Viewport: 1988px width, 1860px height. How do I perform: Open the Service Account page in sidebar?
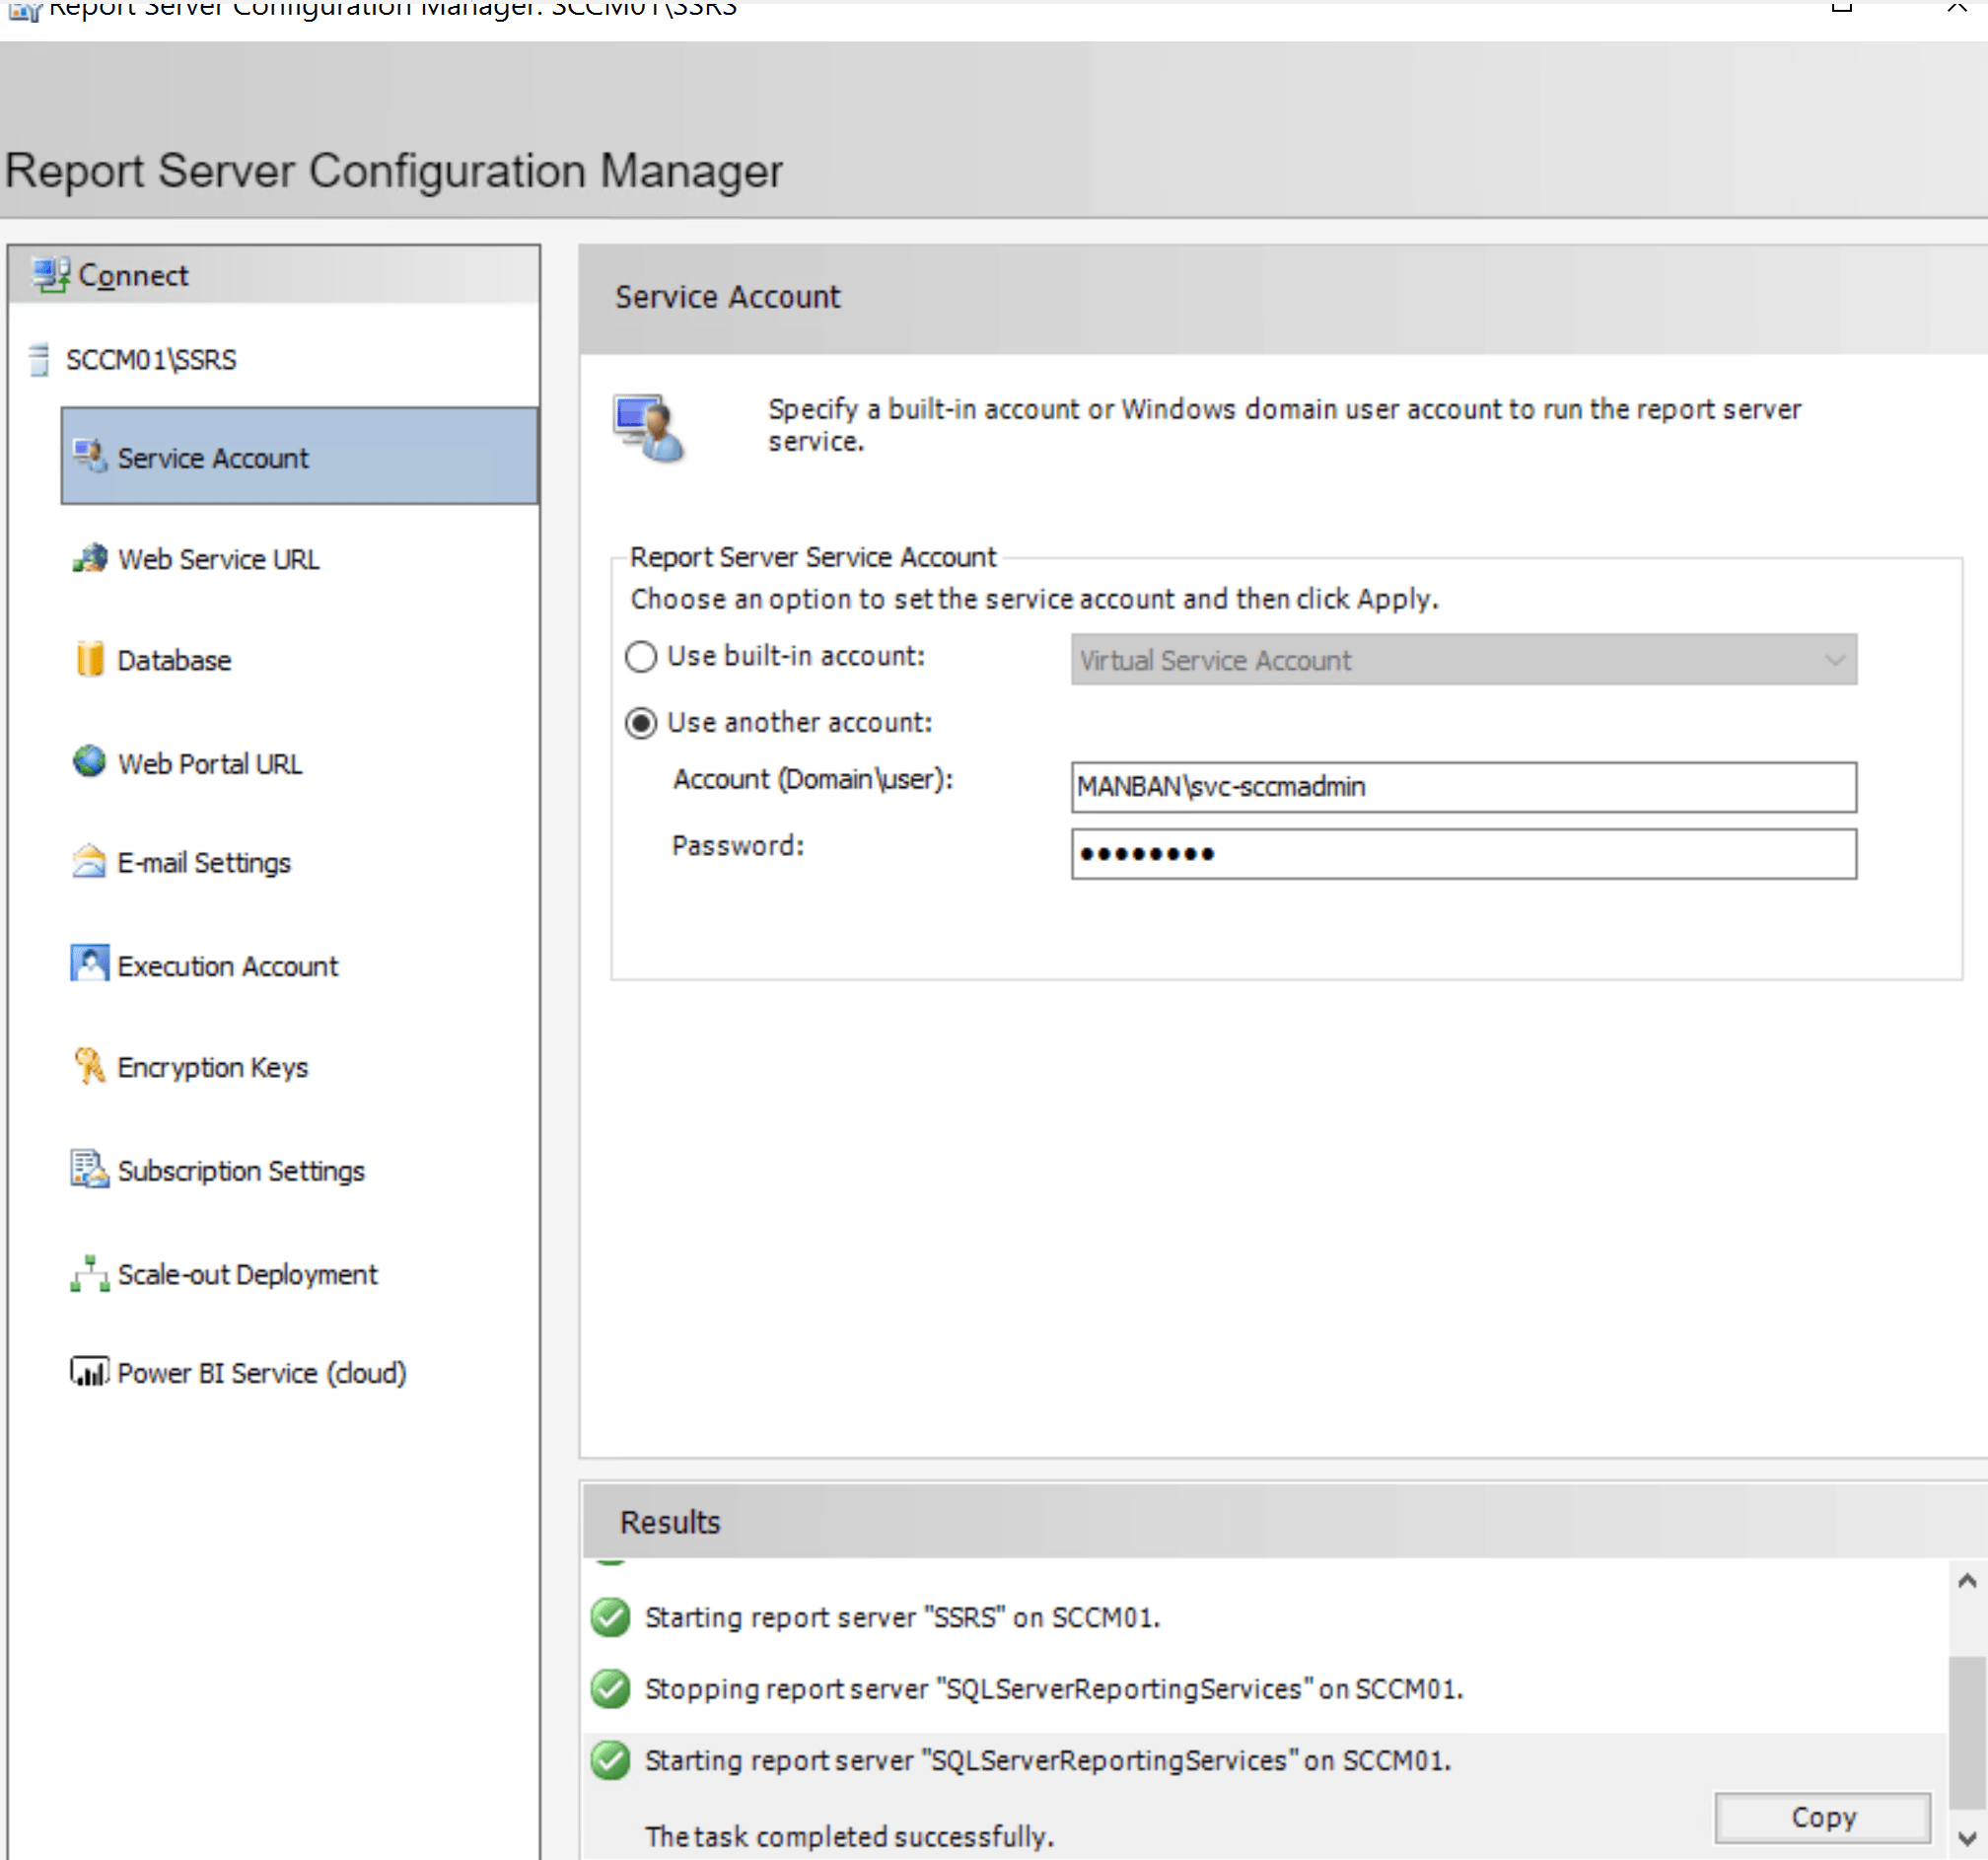300,457
